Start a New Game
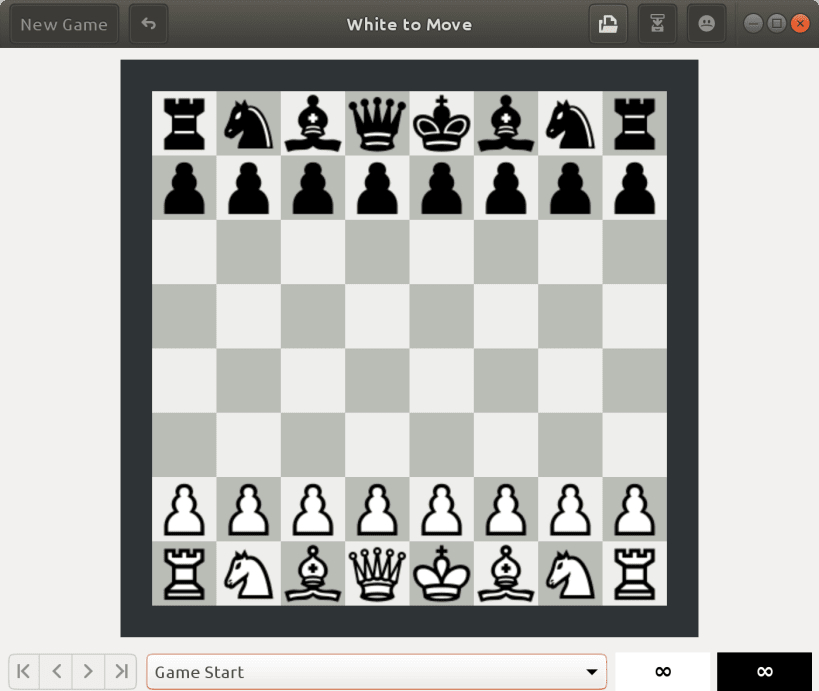 [x=64, y=24]
